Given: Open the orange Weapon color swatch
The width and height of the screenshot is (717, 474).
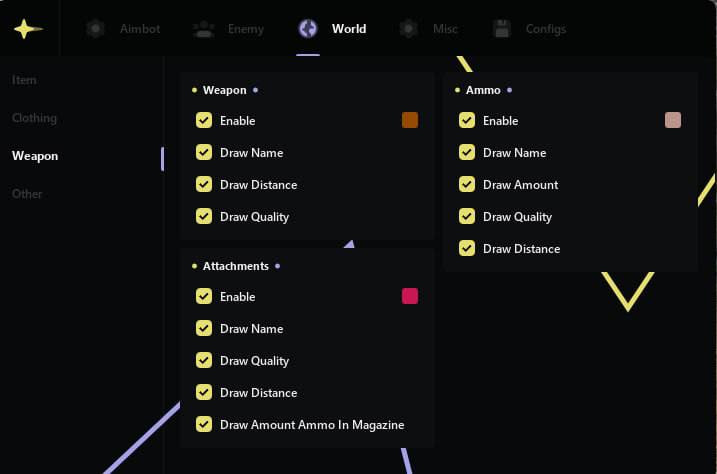Looking at the screenshot, I should click(x=410, y=121).
